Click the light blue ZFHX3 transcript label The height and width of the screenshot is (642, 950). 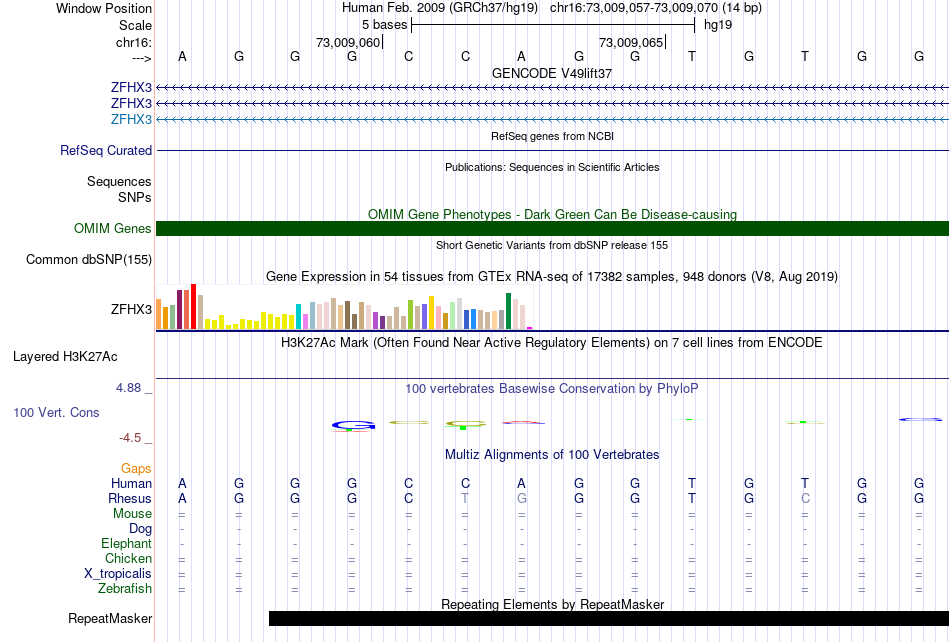pyautogui.click(x=131, y=119)
